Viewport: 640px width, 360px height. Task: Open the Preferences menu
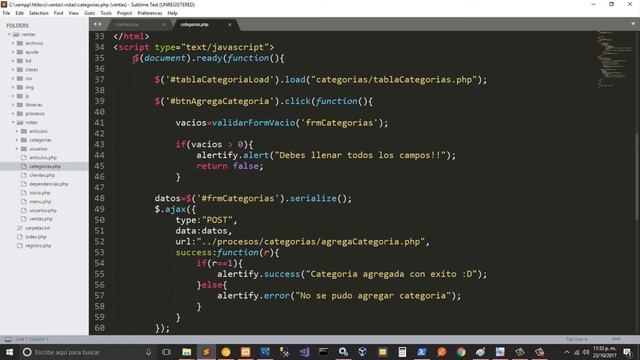tap(150, 13)
